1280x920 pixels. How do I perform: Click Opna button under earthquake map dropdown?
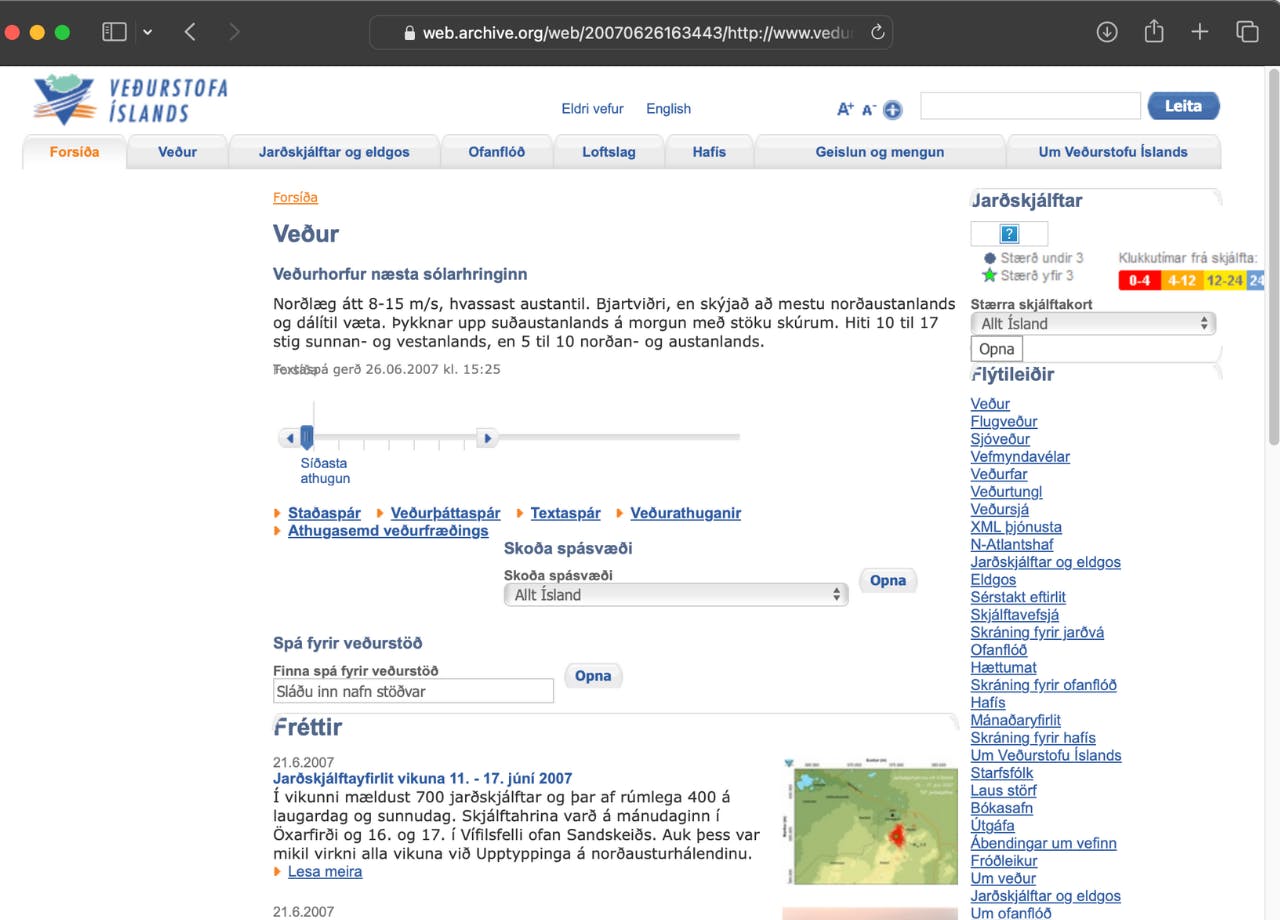coord(997,349)
